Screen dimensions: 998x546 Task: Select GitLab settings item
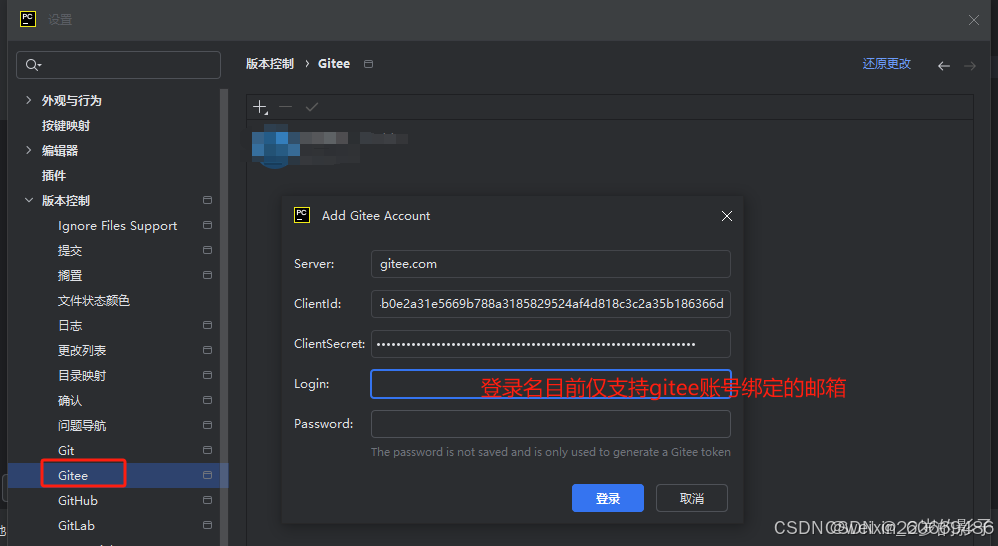pos(76,526)
